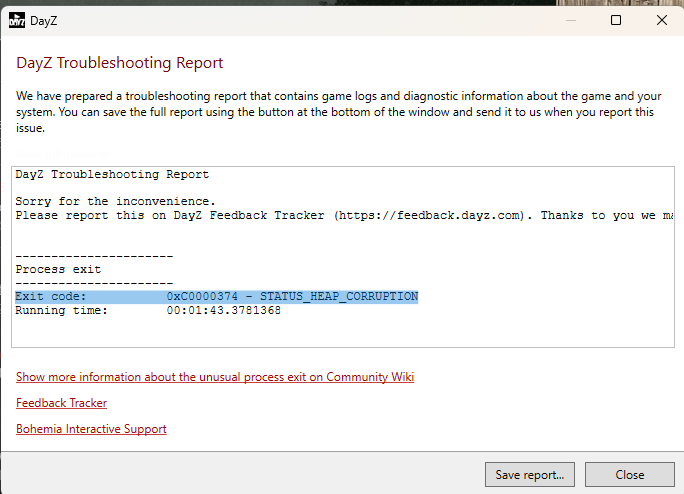Close the DayZ window with X
684x494 pixels.
pyautogui.click(x=662, y=20)
